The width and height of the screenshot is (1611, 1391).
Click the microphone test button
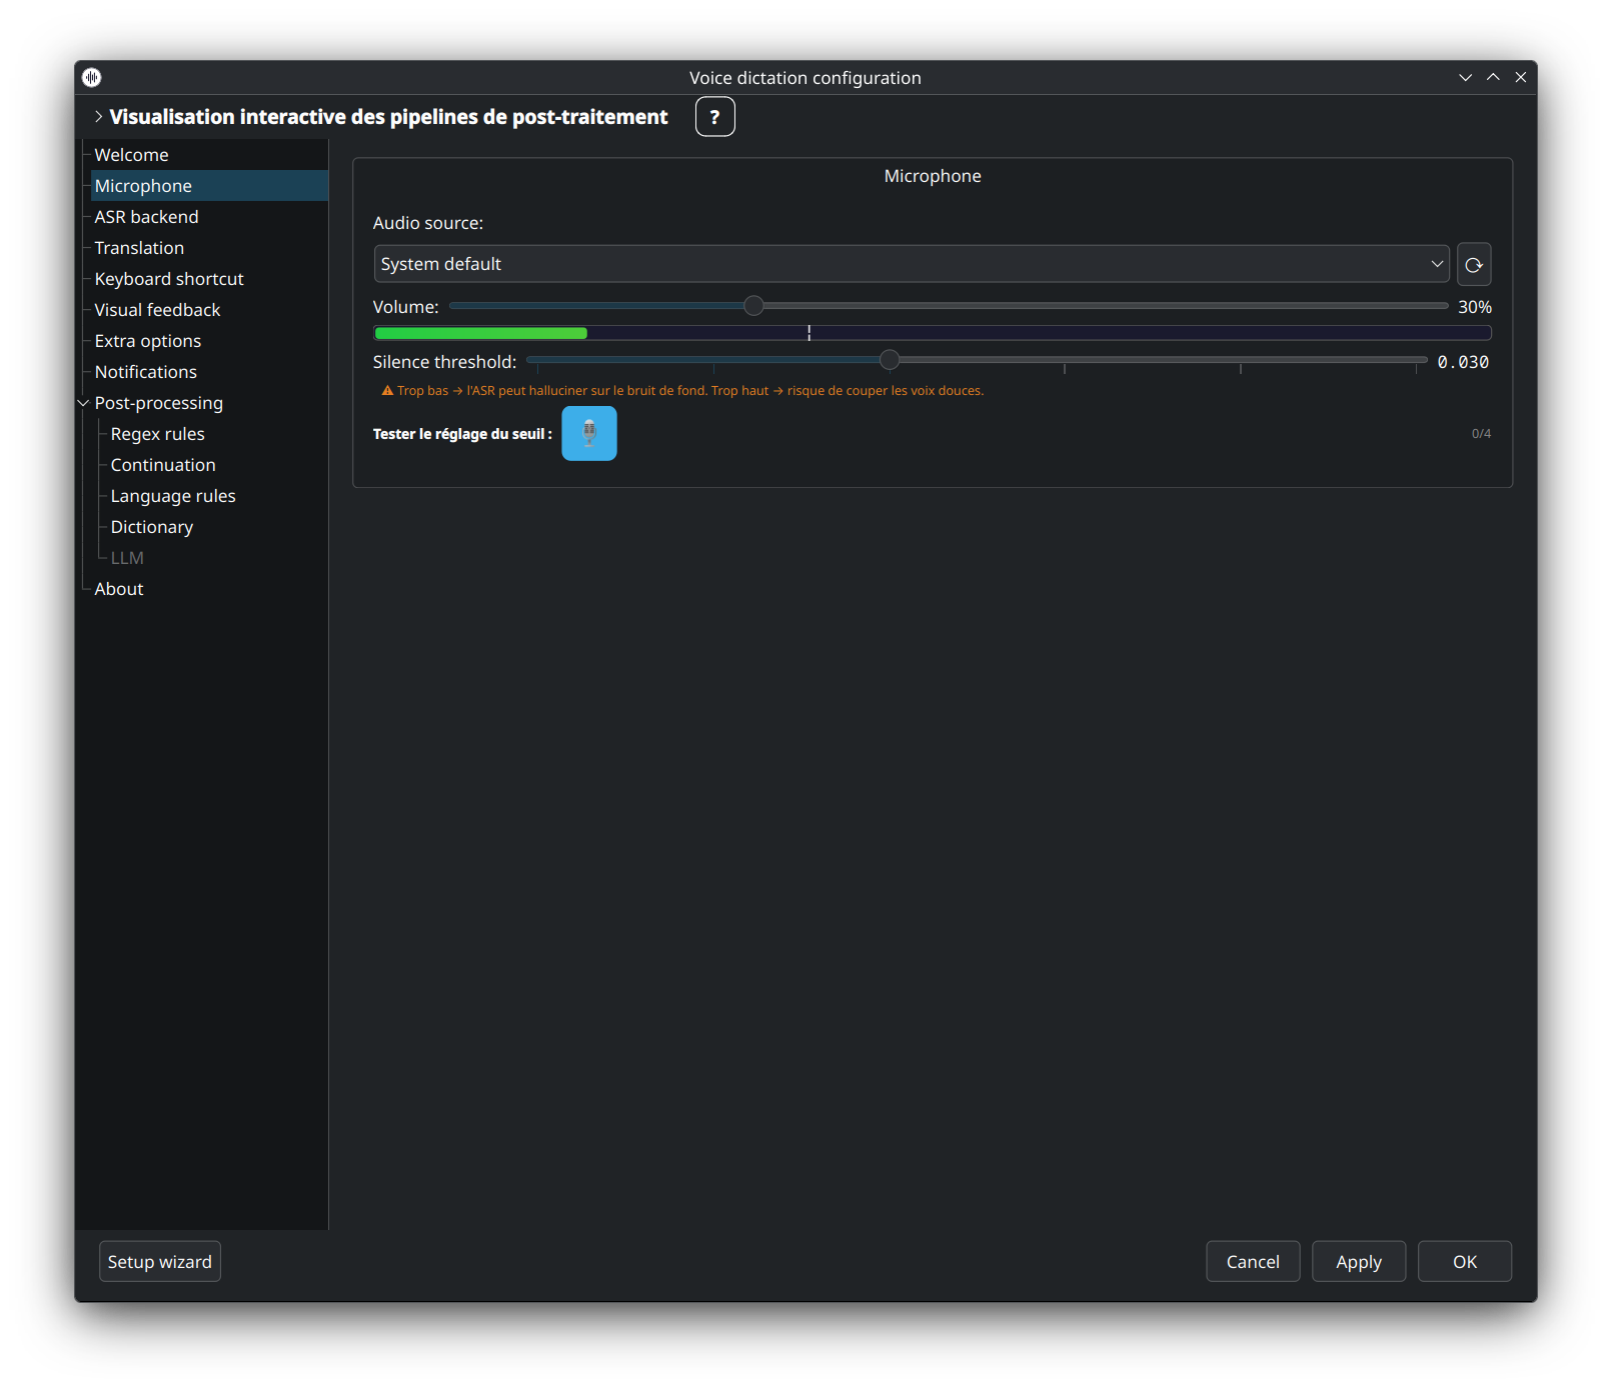pyautogui.click(x=589, y=433)
